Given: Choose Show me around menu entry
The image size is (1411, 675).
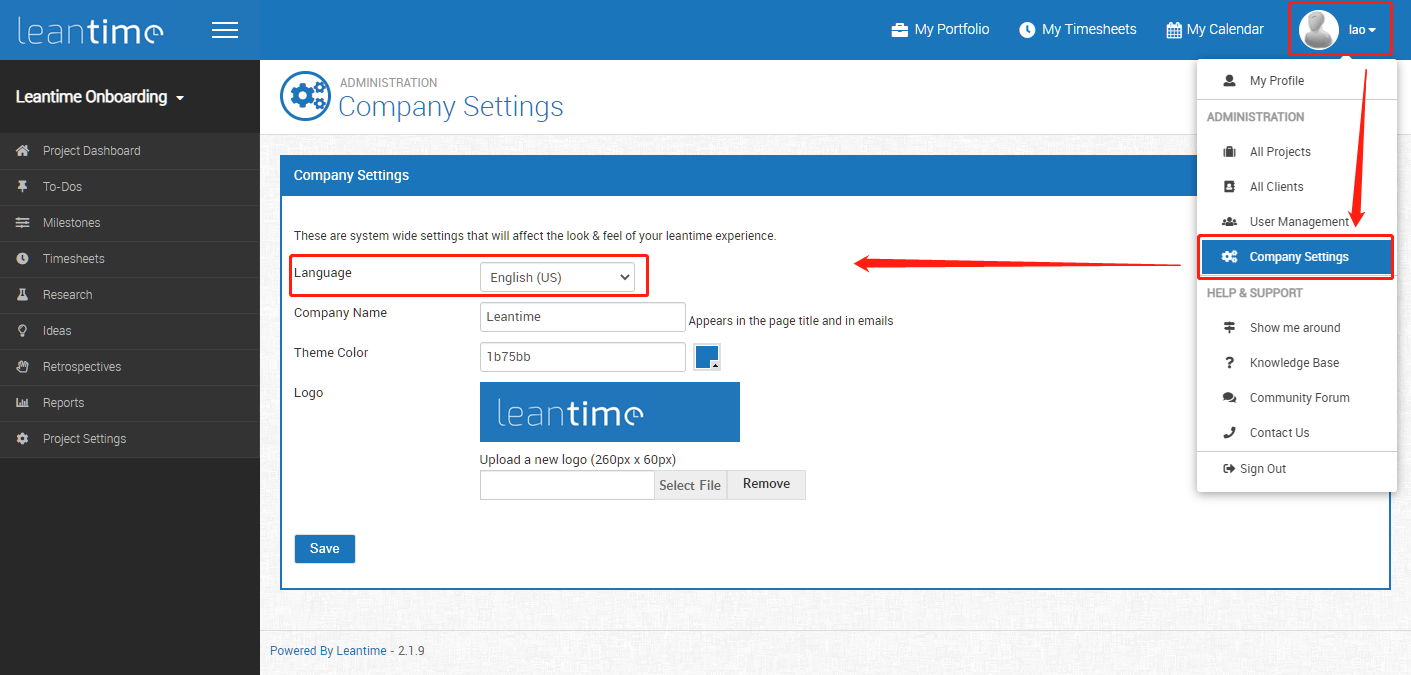Looking at the screenshot, I should coord(1297,328).
